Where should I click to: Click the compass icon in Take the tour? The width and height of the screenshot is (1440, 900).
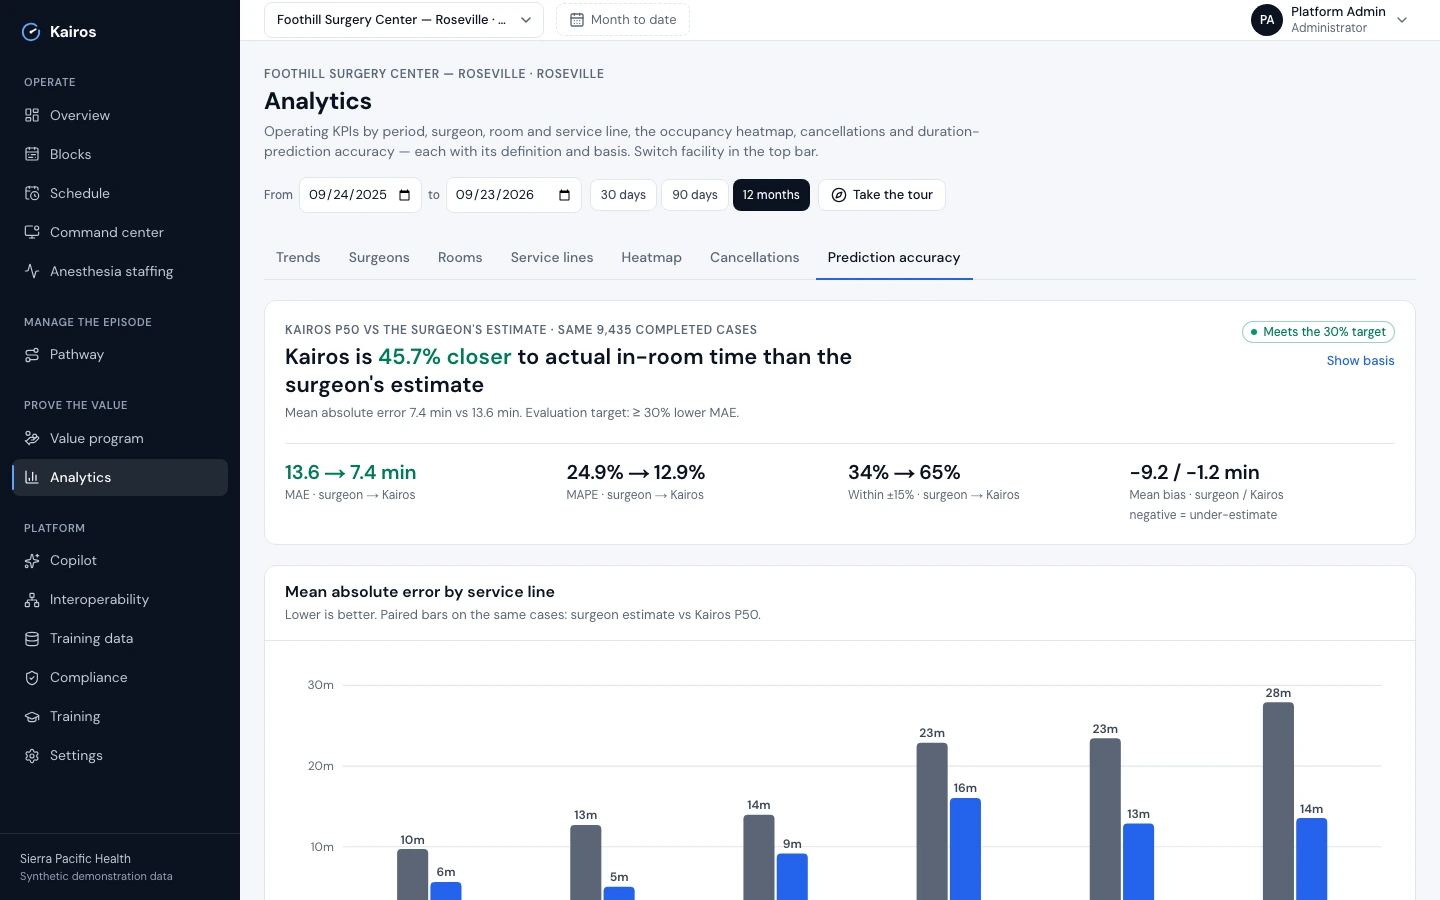(x=839, y=195)
